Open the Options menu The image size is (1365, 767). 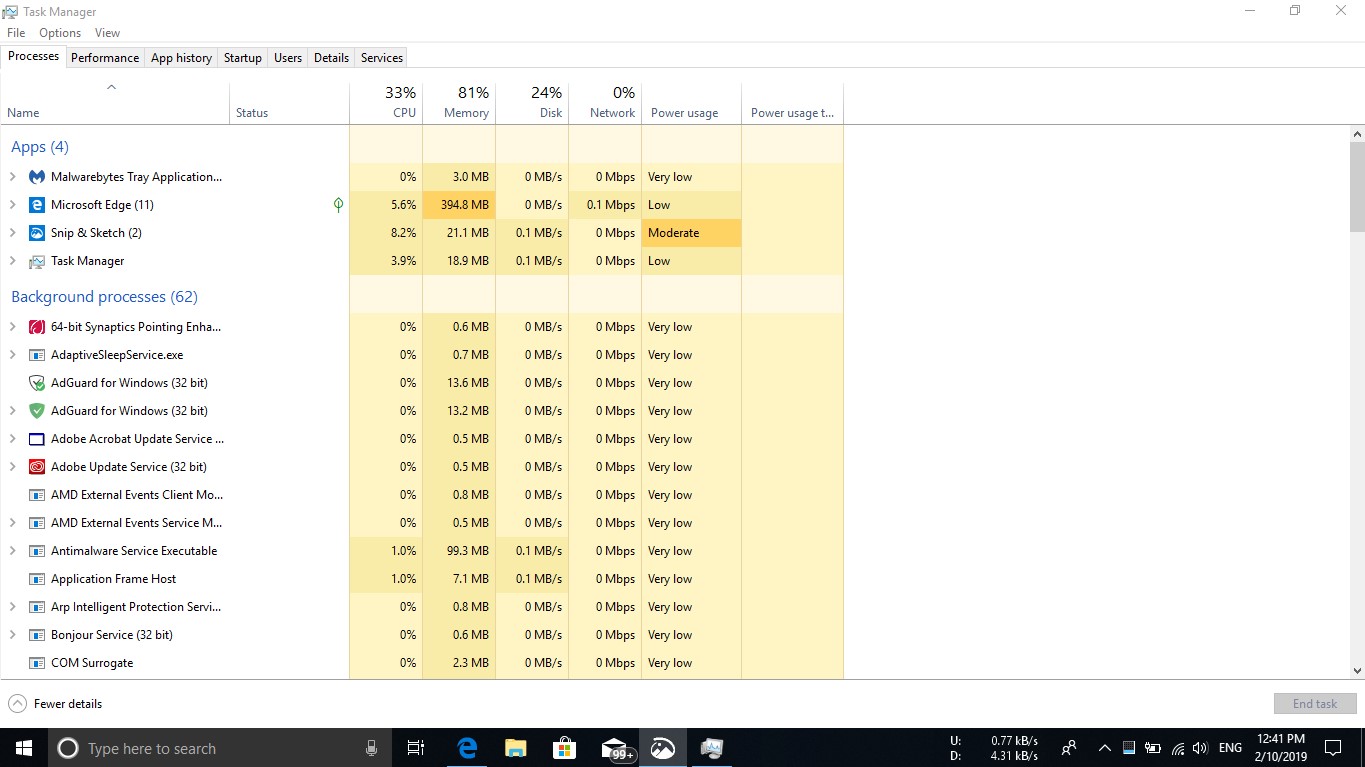[60, 33]
